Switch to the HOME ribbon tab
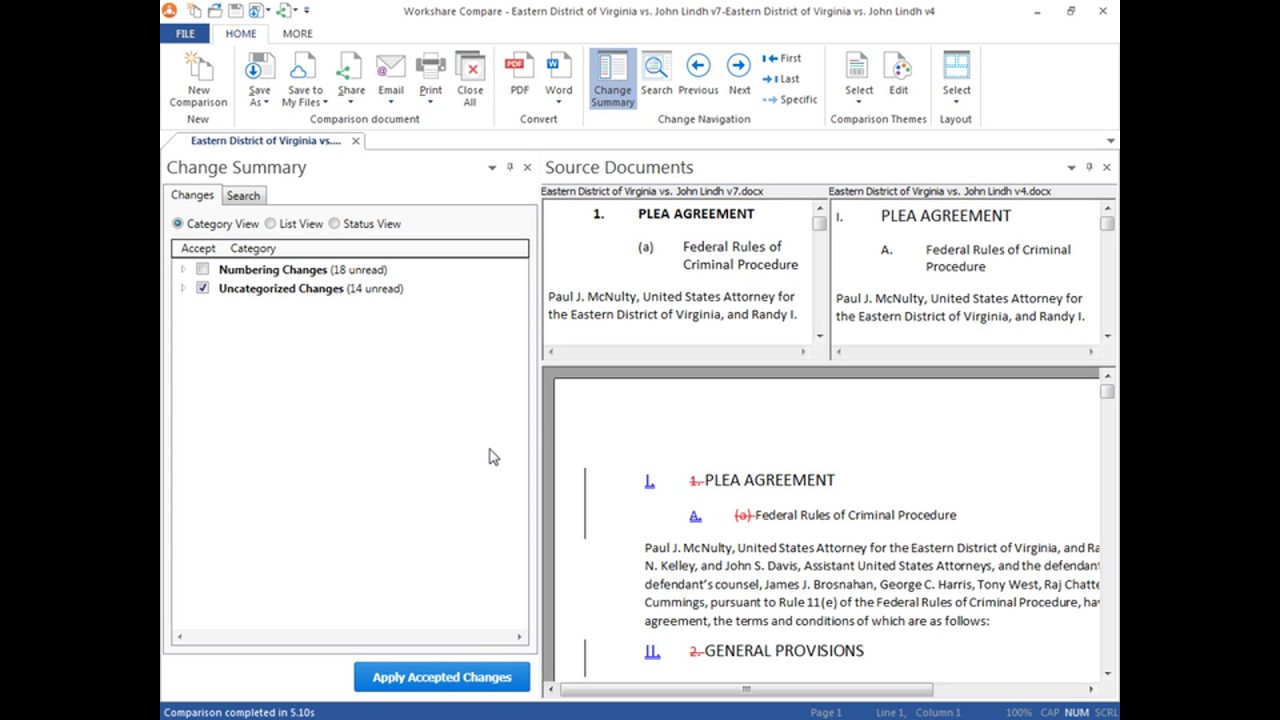Image resolution: width=1280 pixels, height=720 pixels. (x=241, y=33)
